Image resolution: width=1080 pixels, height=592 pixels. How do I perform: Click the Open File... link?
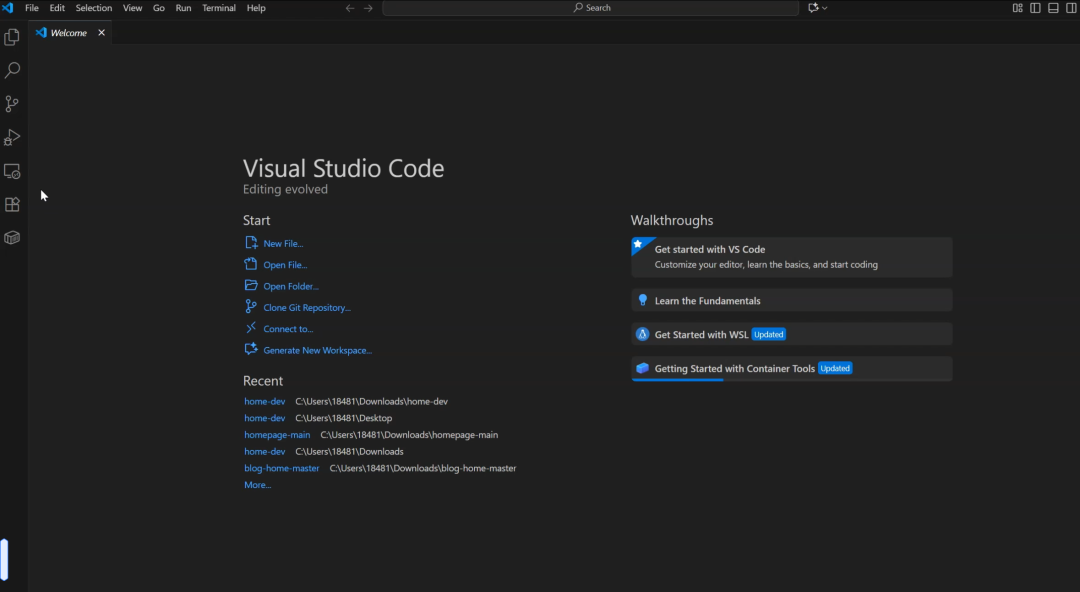point(285,265)
